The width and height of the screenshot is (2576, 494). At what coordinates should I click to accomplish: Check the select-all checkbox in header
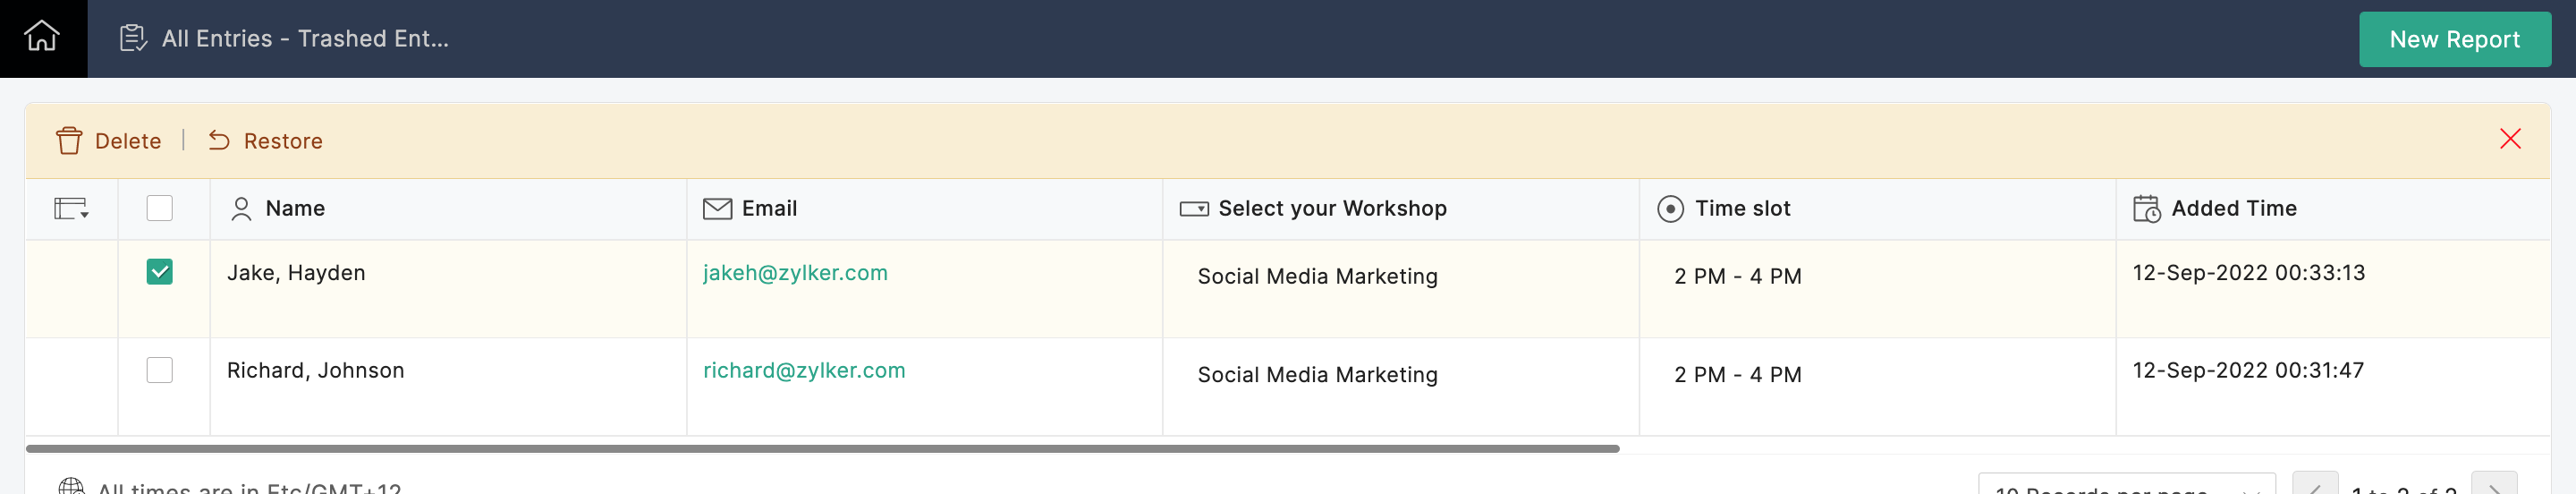point(160,209)
